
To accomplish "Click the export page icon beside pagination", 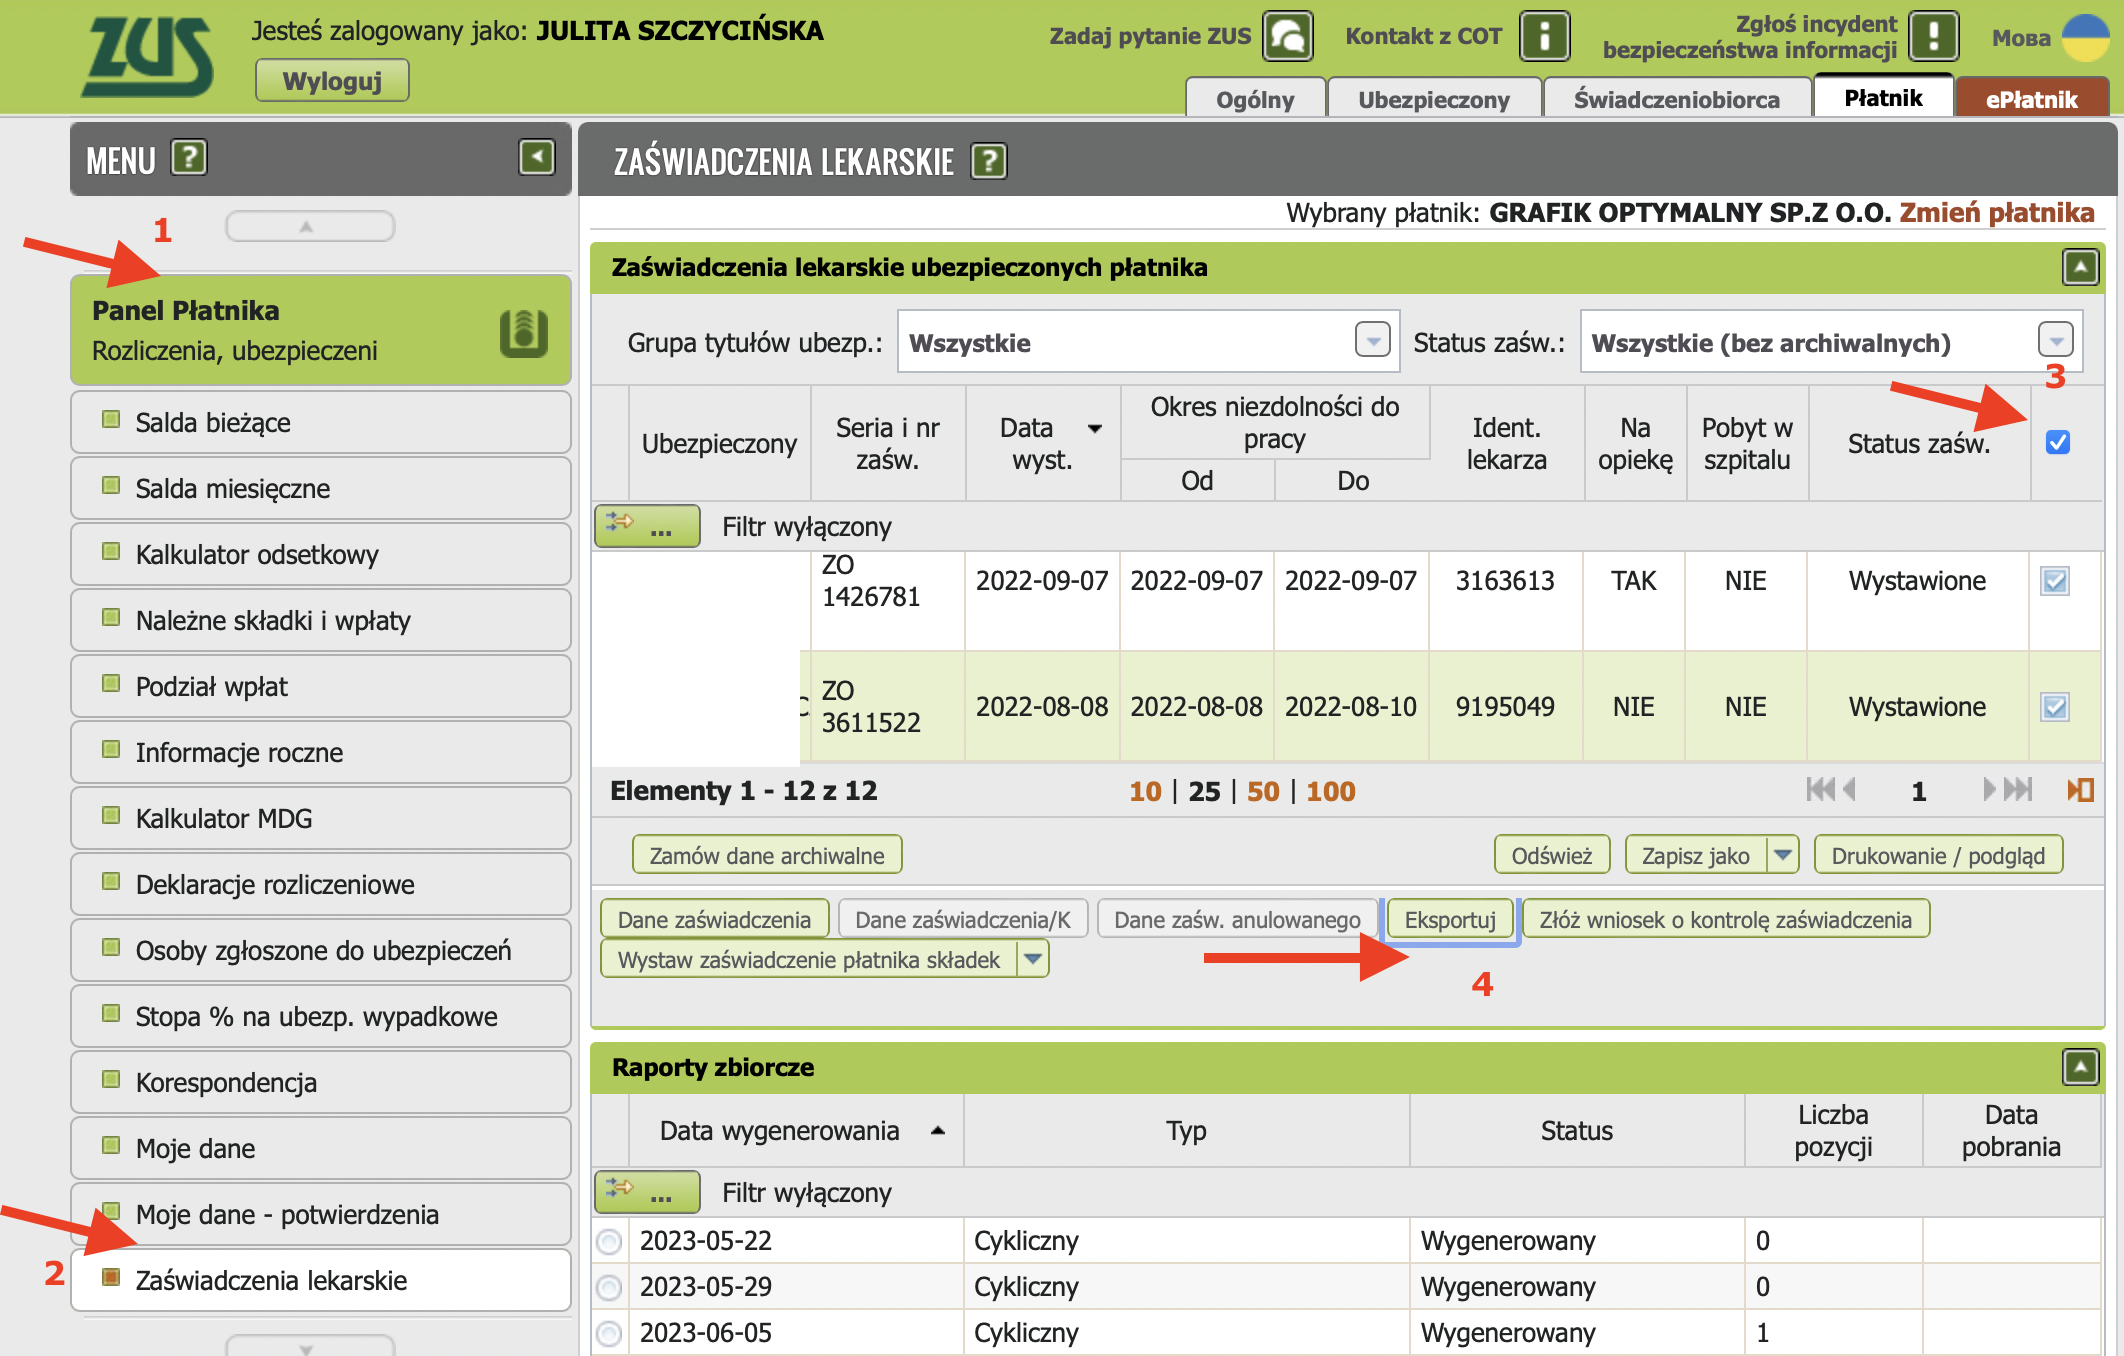I will point(2080,790).
